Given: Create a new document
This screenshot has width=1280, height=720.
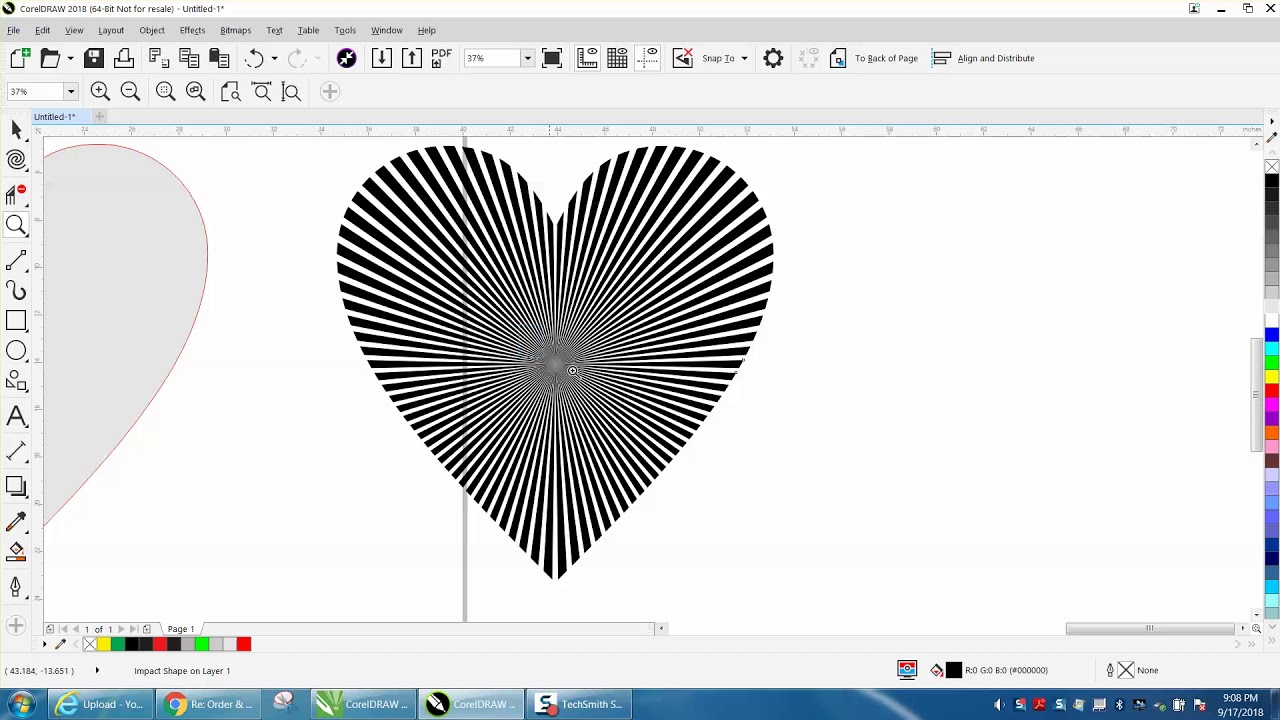Looking at the screenshot, I should [20, 58].
